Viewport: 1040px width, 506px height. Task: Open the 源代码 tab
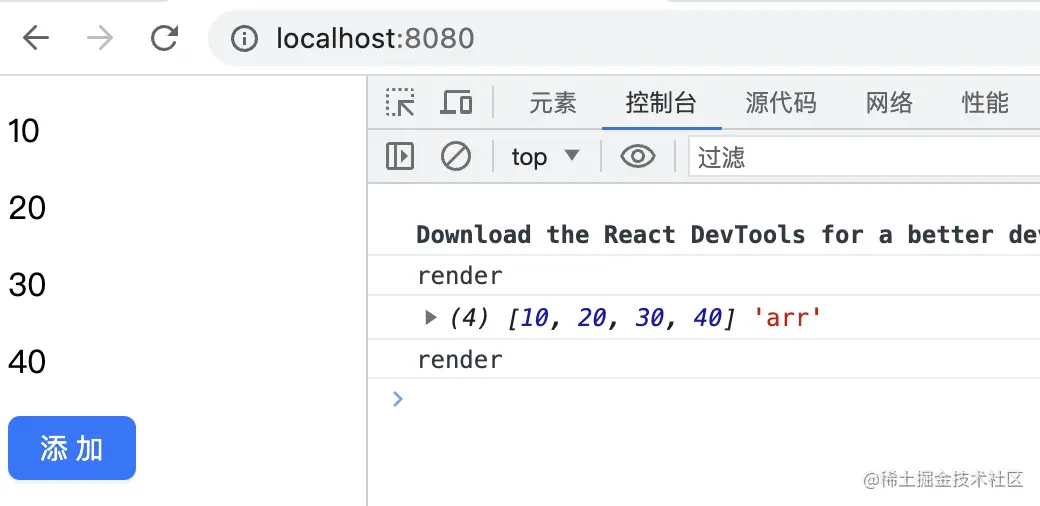tap(781, 103)
